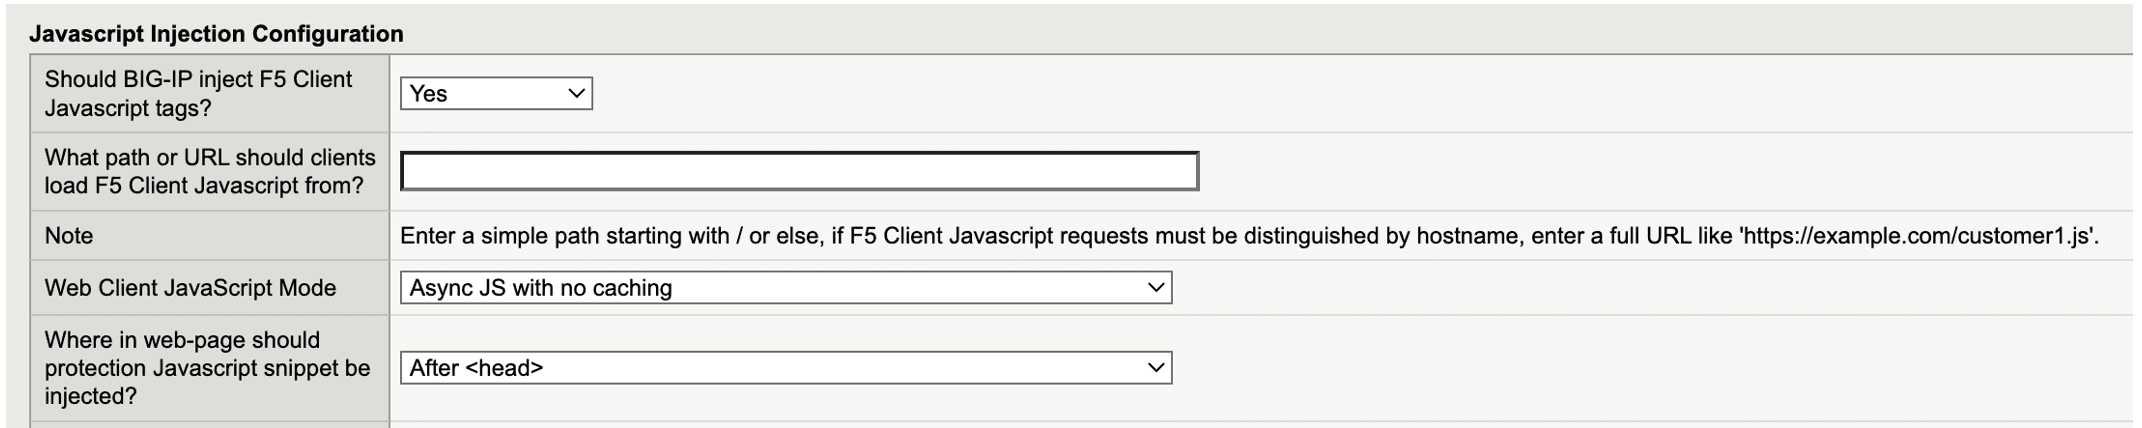Click the 'Web Client JavaScript Mode' label
2142x428 pixels.
[x=190, y=288]
